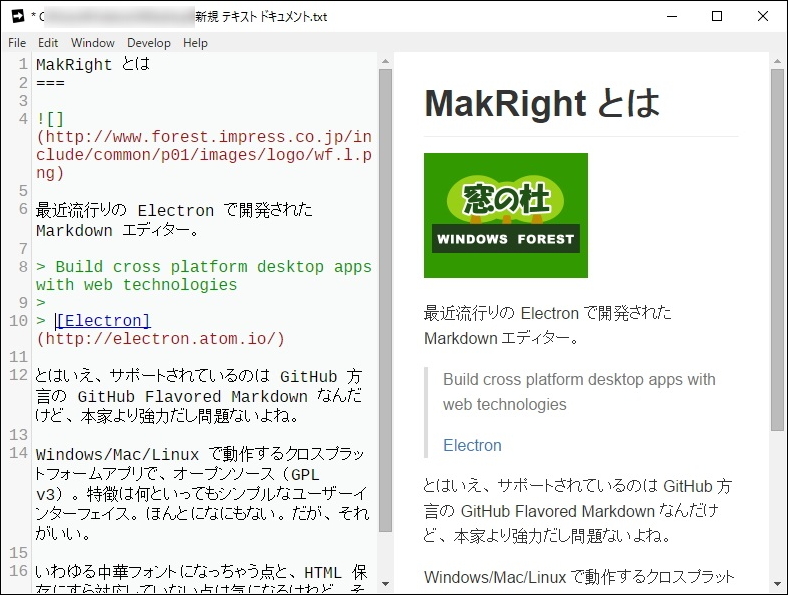
Task: Open the Help menu
Action: (195, 43)
